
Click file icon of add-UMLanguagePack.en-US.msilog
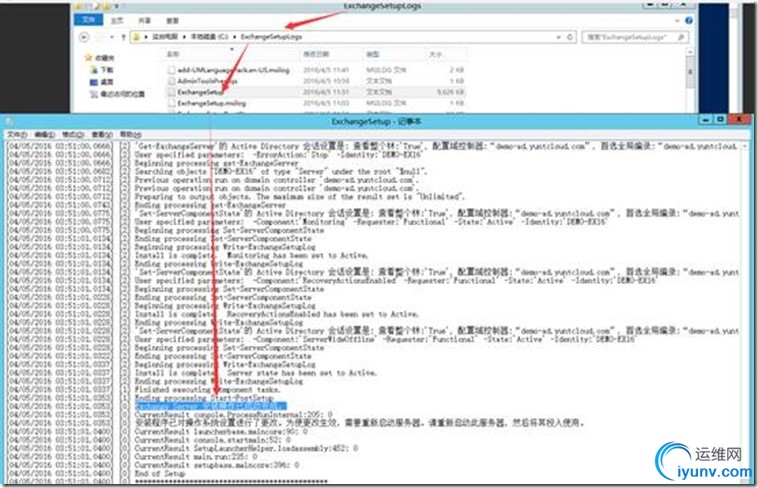coord(171,70)
